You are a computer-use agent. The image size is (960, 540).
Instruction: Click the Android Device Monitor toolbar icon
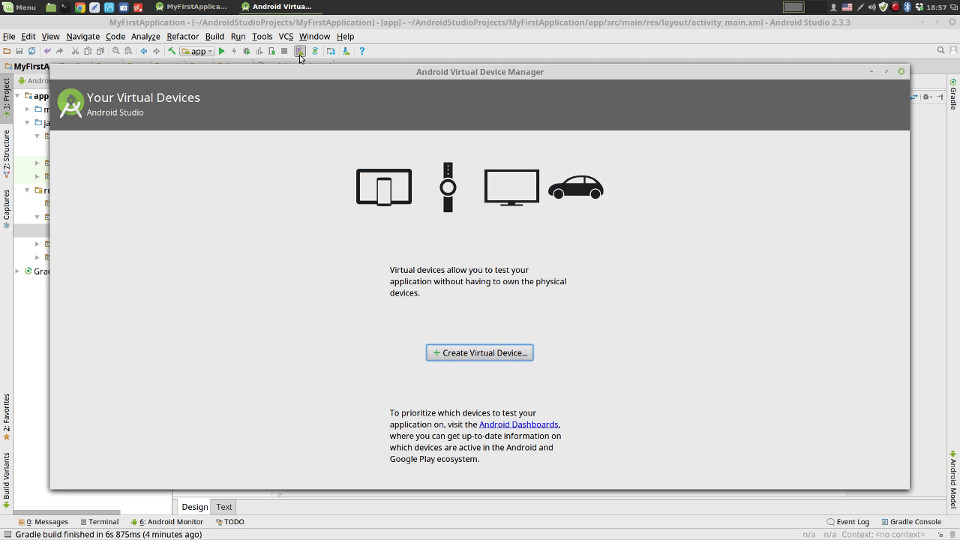[x=346, y=51]
